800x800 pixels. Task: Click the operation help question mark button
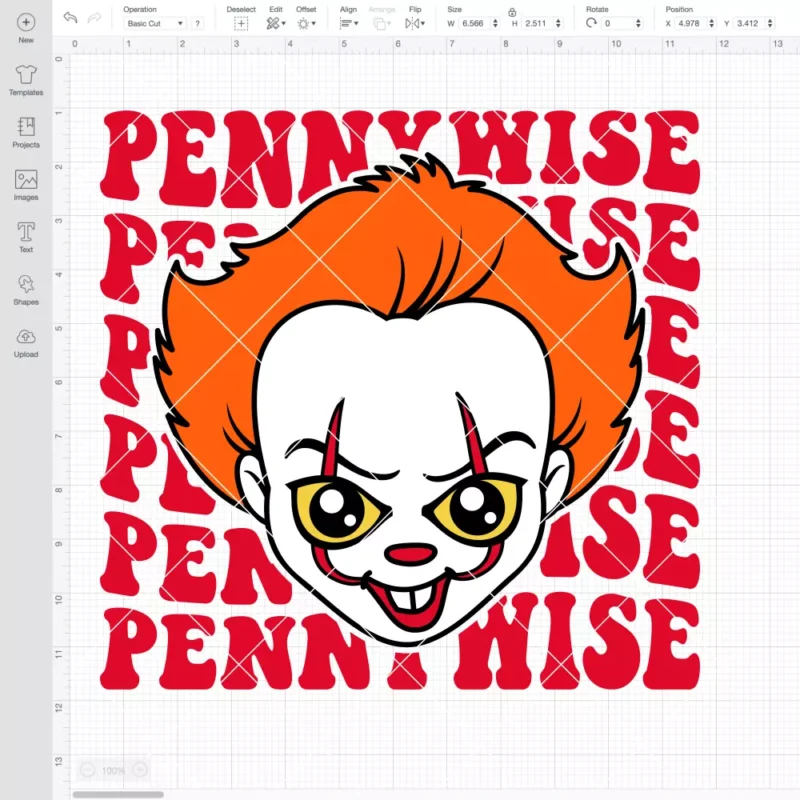click(x=197, y=23)
